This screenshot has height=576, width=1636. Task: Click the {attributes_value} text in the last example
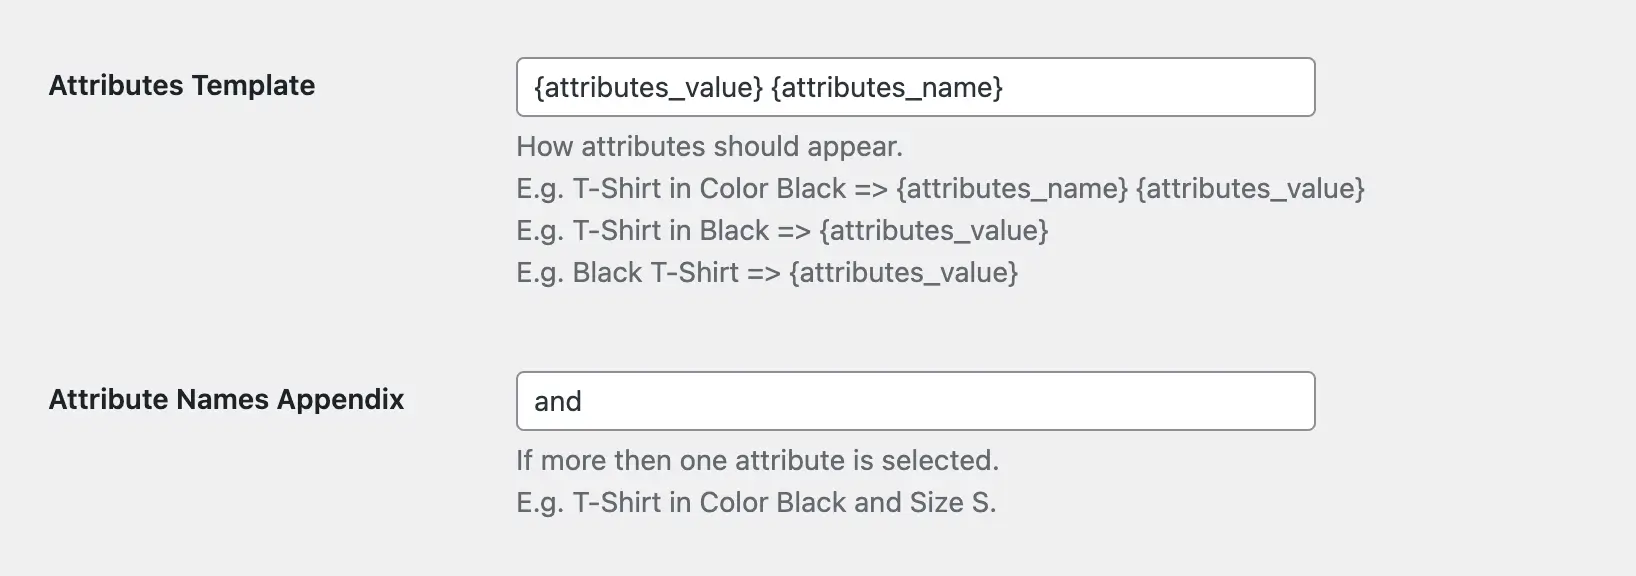tap(902, 271)
